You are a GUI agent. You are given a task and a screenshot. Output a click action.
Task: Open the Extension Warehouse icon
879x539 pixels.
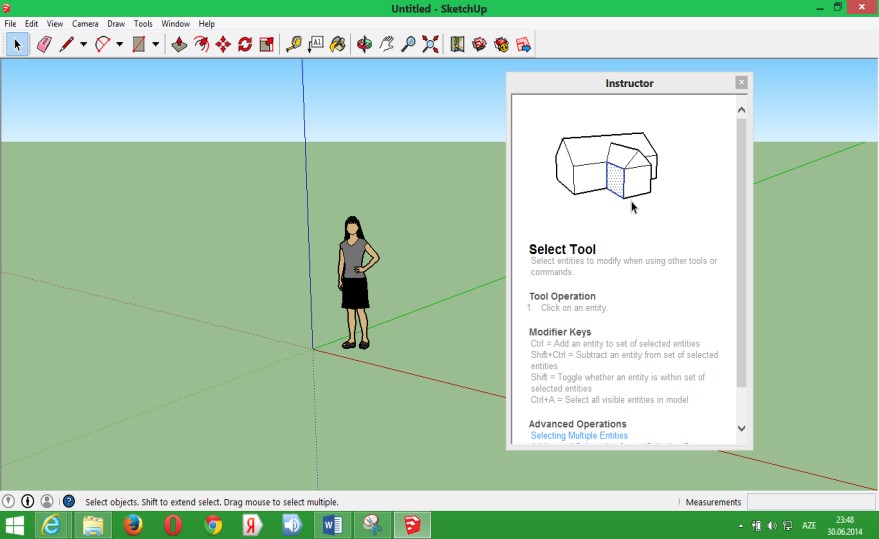(x=501, y=44)
